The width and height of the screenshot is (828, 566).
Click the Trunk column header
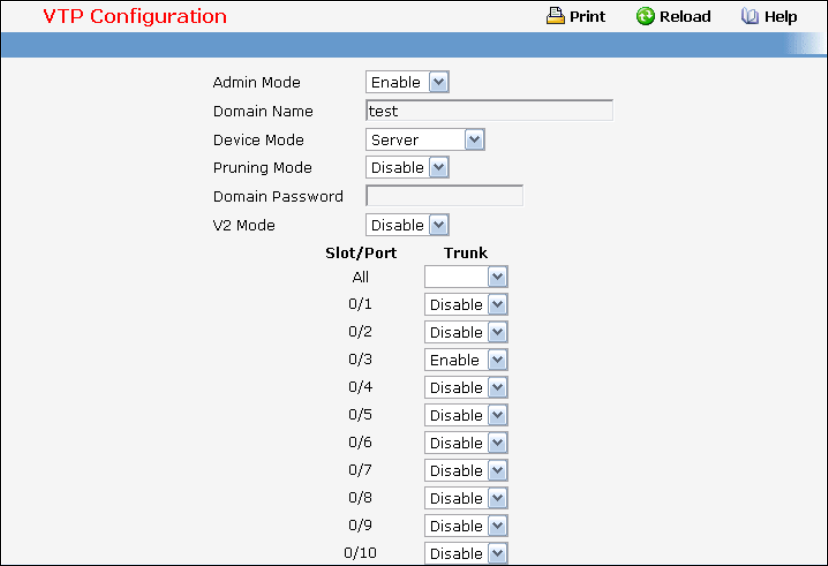point(465,253)
